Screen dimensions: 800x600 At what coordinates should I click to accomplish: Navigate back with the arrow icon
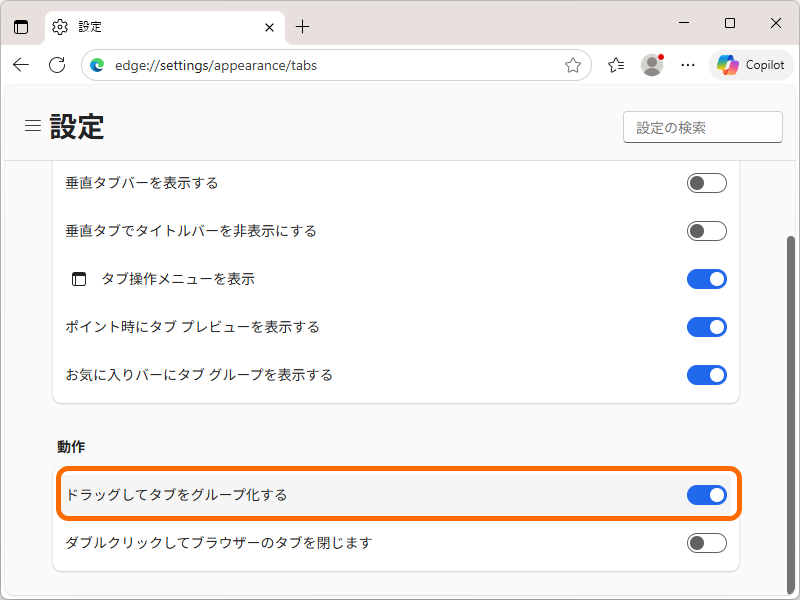click(x=21, y=64)
